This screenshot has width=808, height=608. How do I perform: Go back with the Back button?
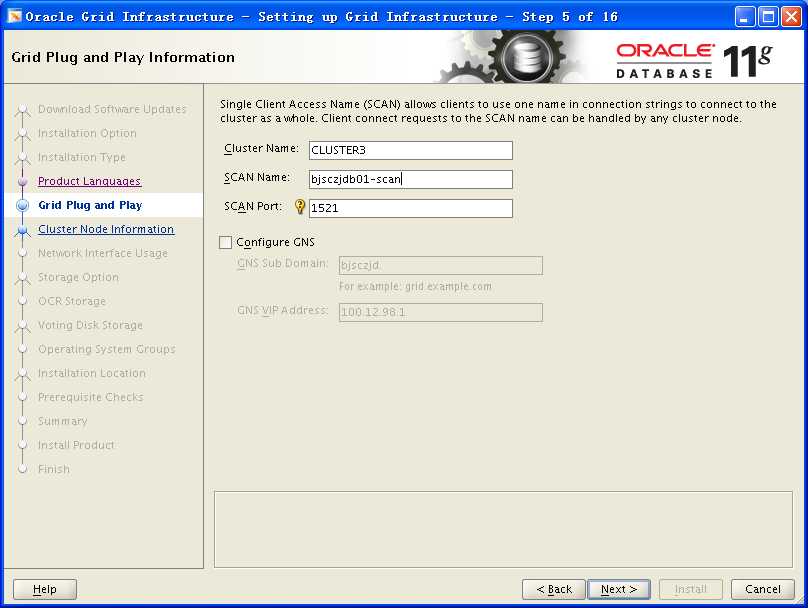click(553, 589)
